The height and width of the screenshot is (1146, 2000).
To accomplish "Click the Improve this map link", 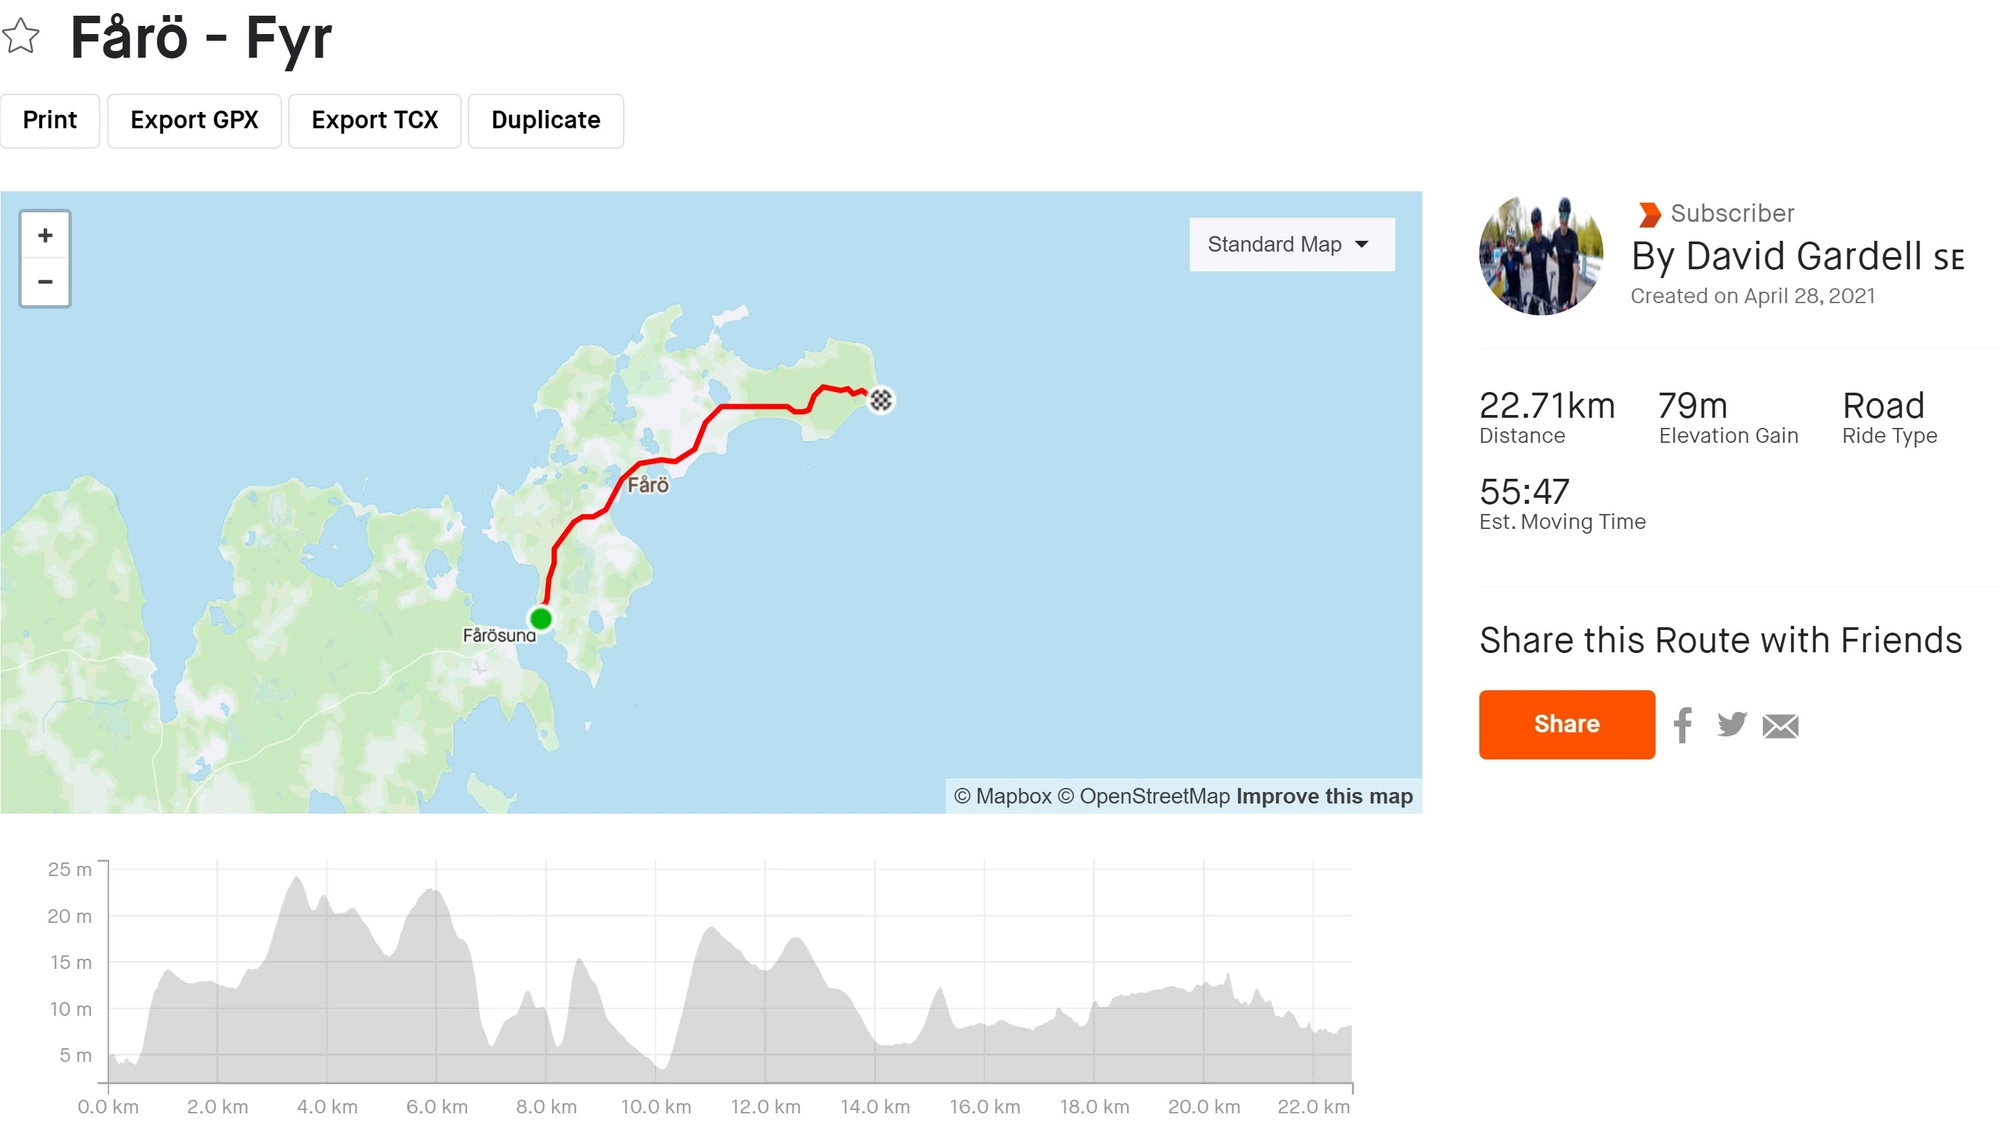I will [1324, 797].
